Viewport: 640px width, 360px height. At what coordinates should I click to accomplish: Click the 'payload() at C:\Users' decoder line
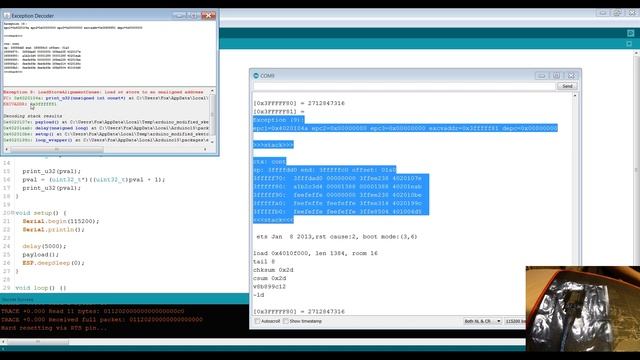[x=106, y=122]
